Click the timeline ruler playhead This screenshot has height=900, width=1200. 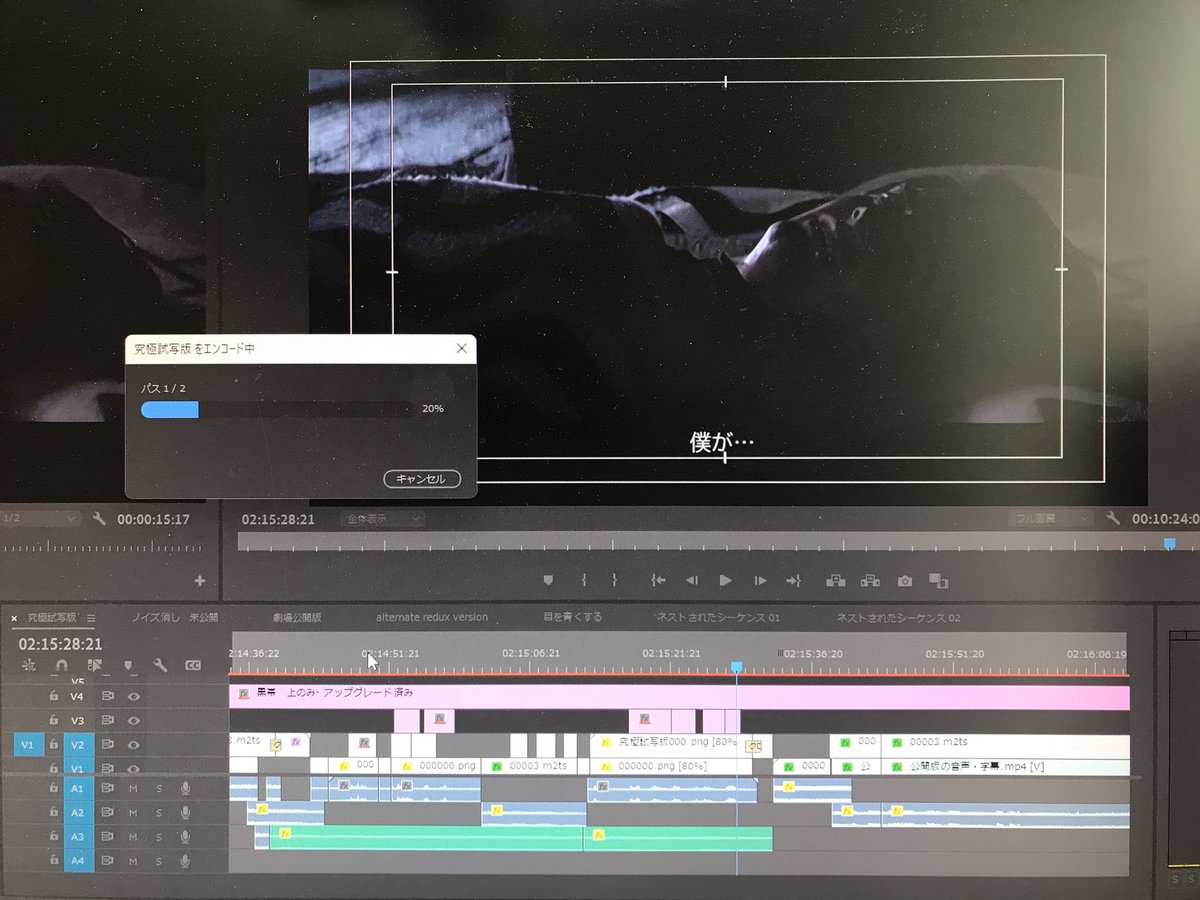tap(737, 666)
